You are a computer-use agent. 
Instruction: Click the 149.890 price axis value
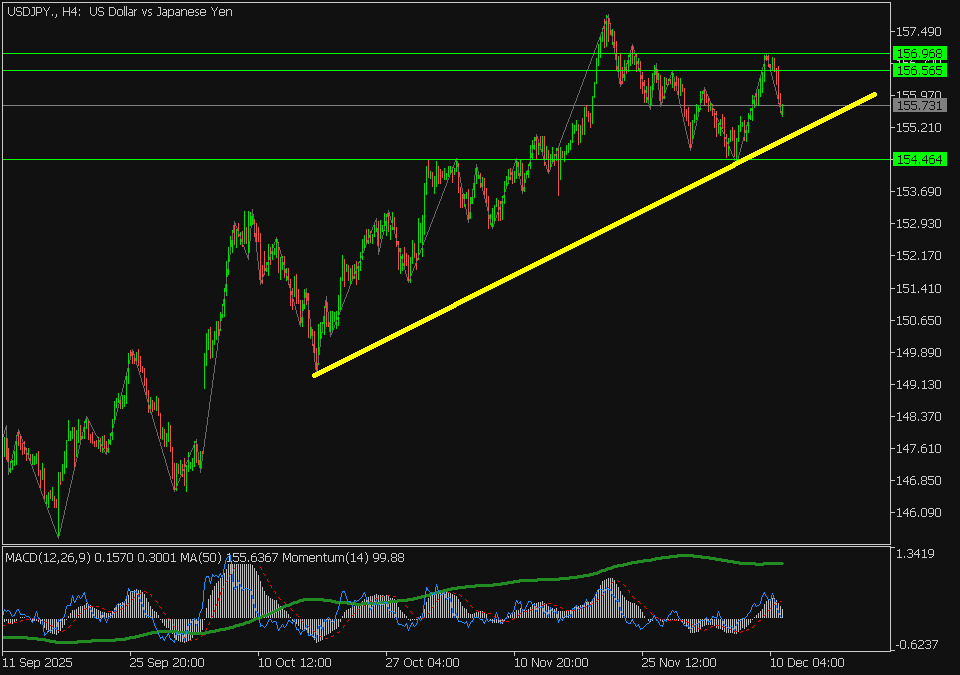coord(918,353)
